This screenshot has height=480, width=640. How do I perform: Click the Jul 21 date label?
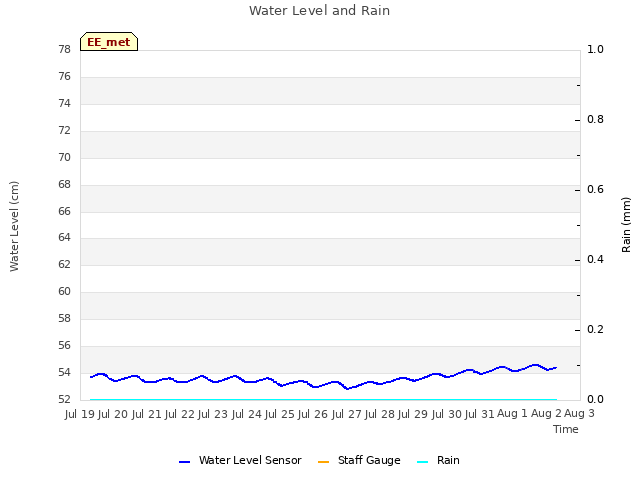point(147,414)
